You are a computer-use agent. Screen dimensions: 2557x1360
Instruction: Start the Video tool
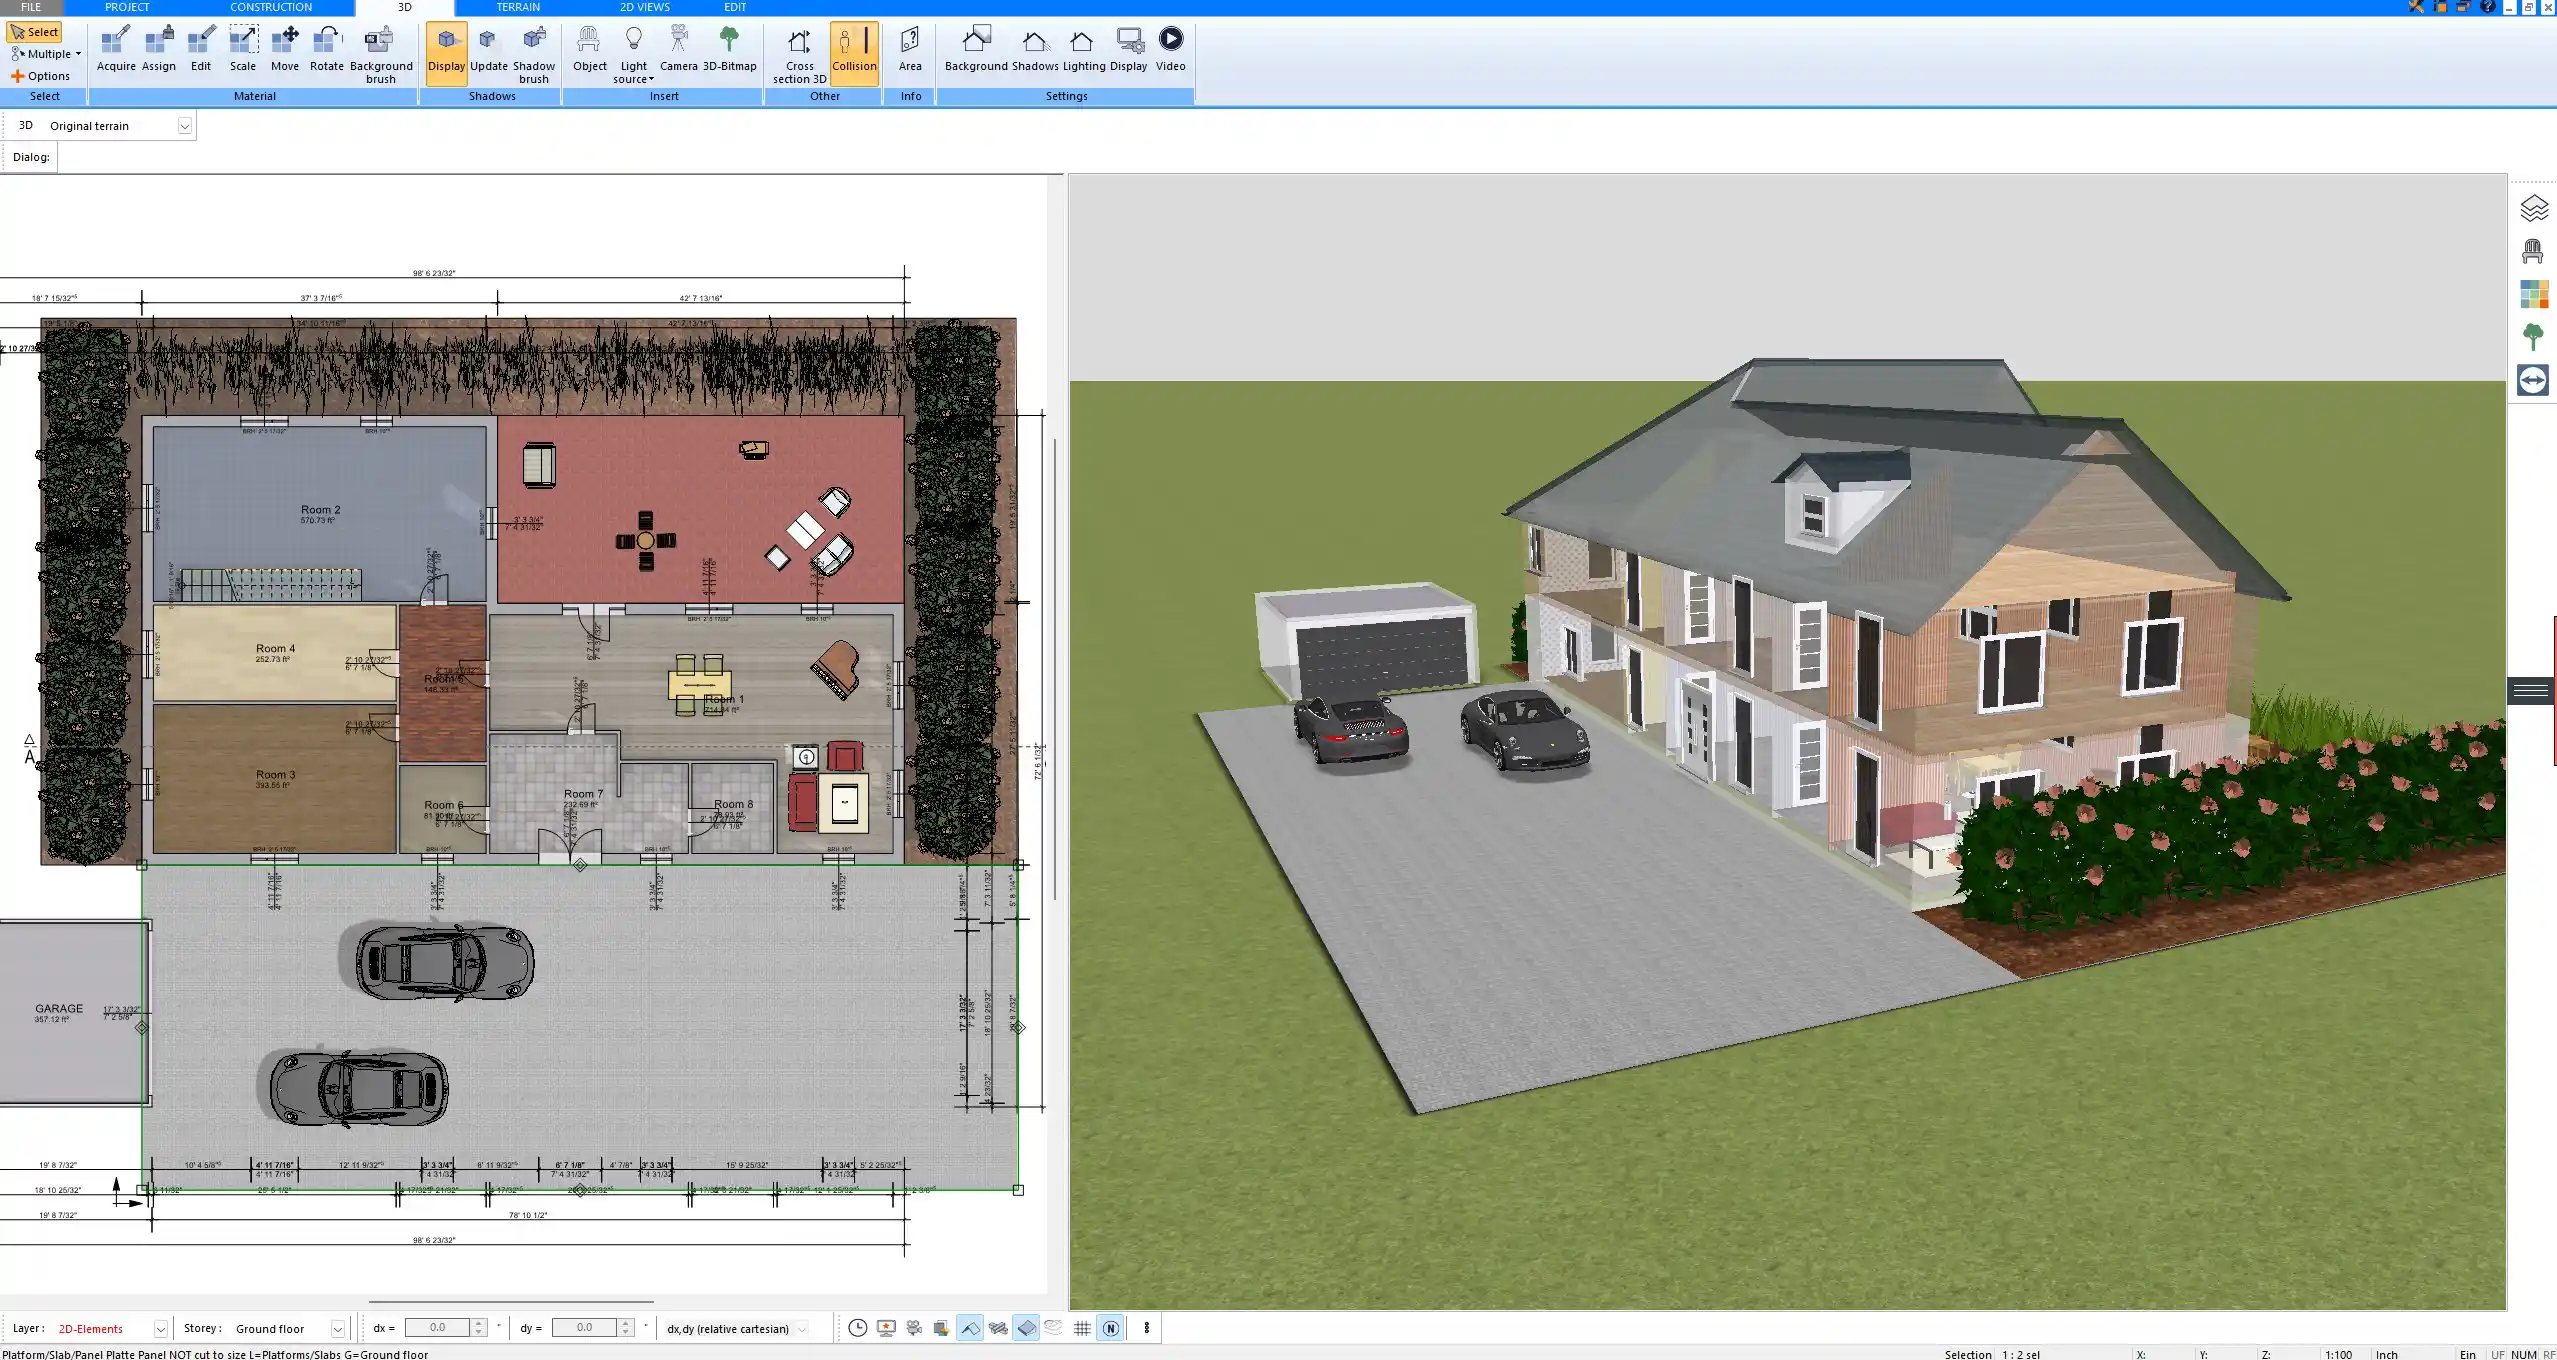(x=1170, y=49)
